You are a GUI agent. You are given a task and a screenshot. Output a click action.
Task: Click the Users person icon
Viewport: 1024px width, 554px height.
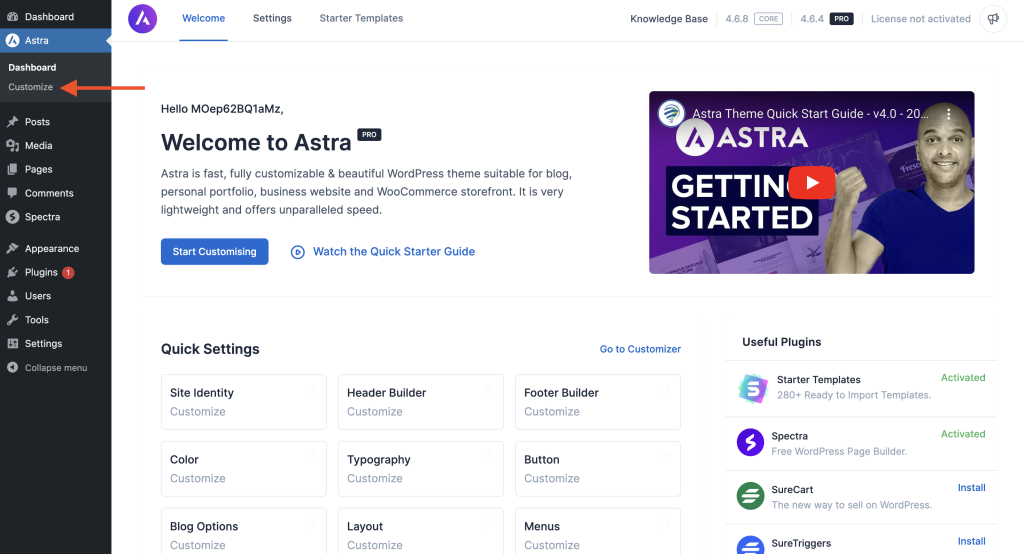[x=12, y=296]
